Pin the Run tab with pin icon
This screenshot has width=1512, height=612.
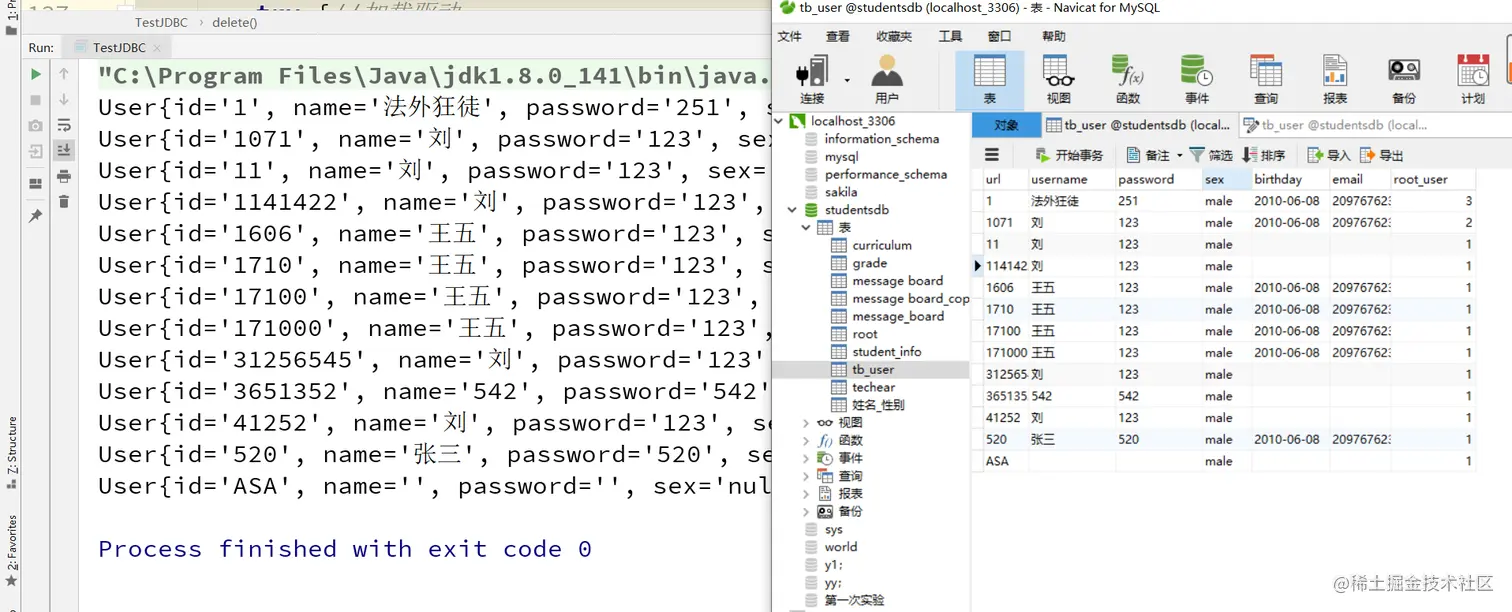36,215
